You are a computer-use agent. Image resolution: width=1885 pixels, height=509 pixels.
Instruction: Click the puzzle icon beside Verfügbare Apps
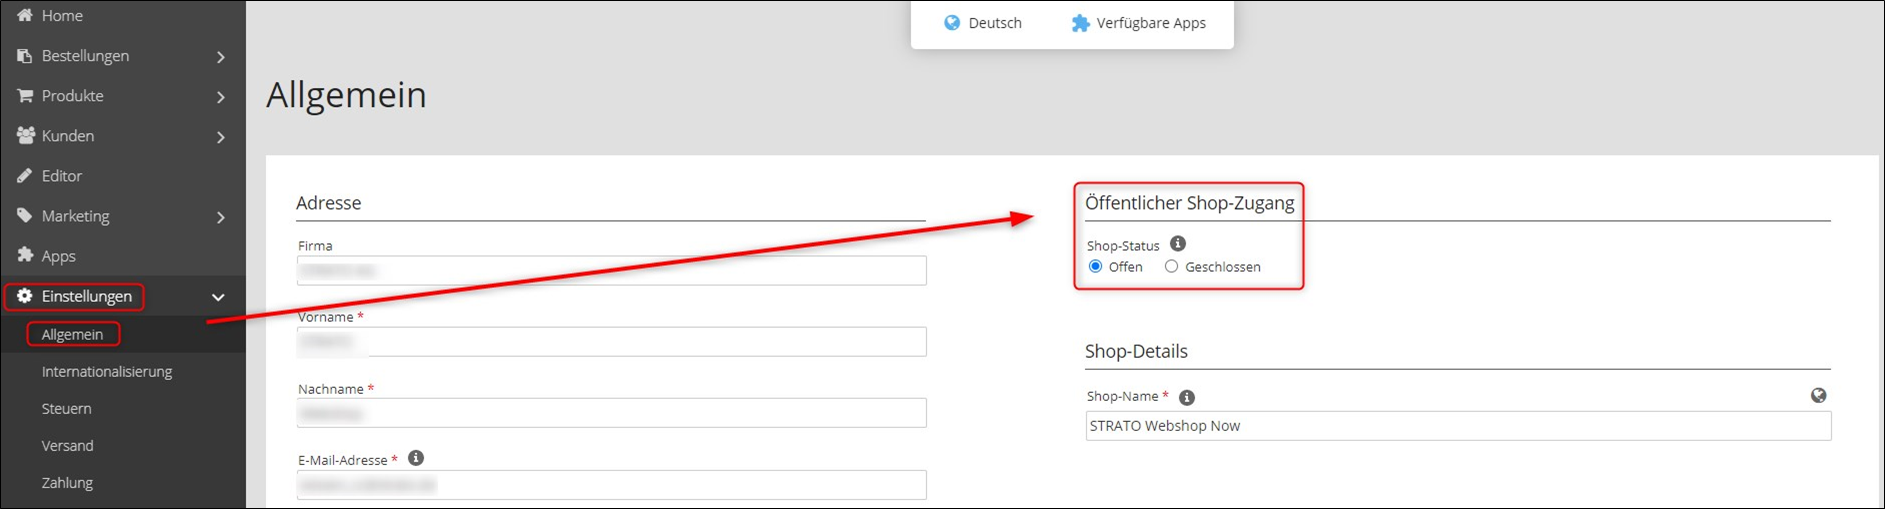click(x=1080, y=23)
